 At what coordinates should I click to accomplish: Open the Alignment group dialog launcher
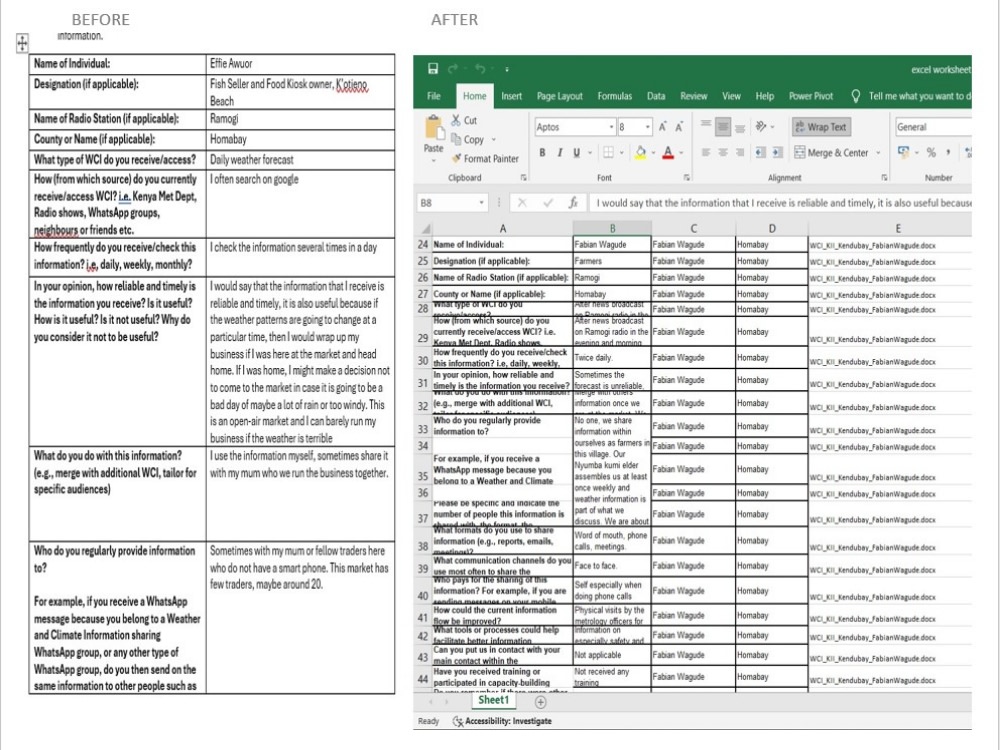pos(885,178)
